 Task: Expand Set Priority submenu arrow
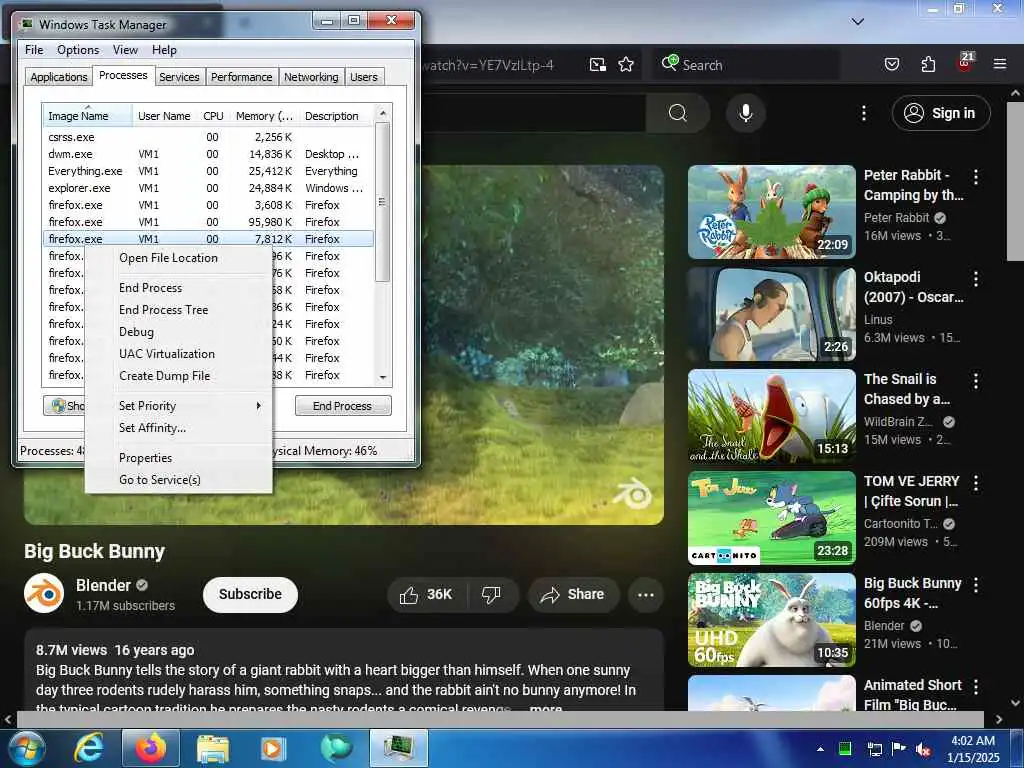coord(259,406)
